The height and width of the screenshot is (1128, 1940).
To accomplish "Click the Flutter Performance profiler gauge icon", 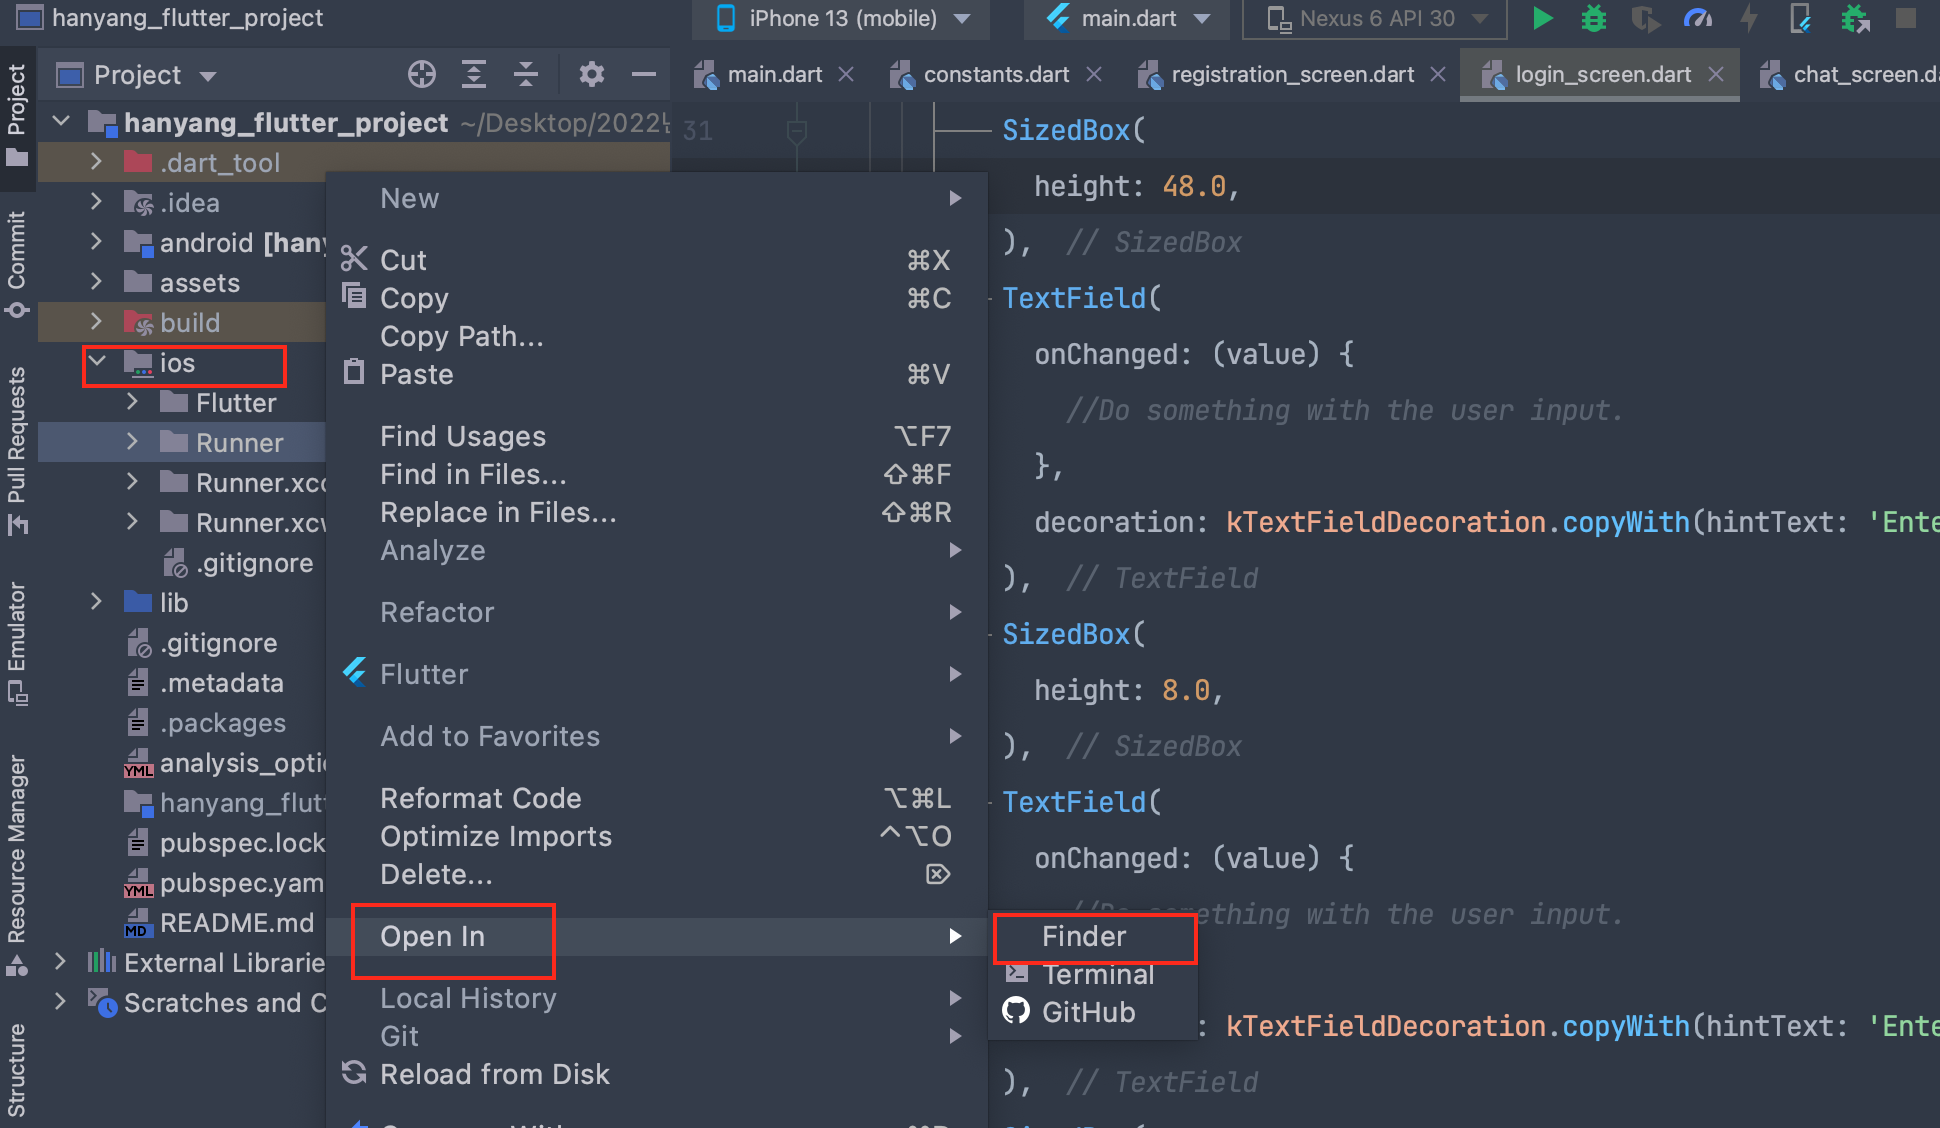I will pos(1697,18).
